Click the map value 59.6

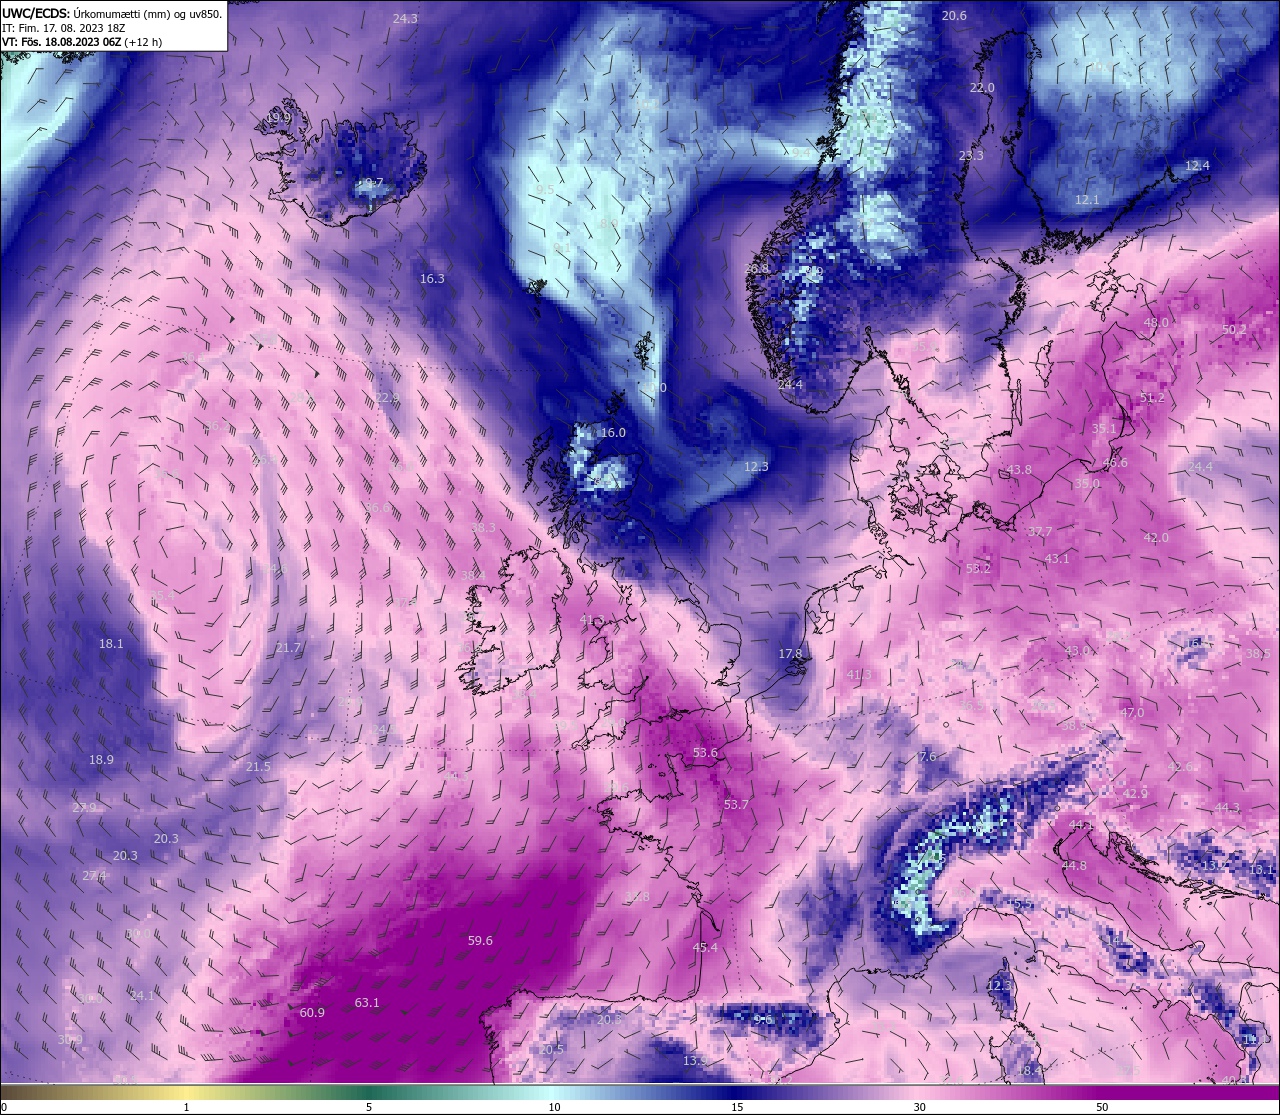pos(480,941)
